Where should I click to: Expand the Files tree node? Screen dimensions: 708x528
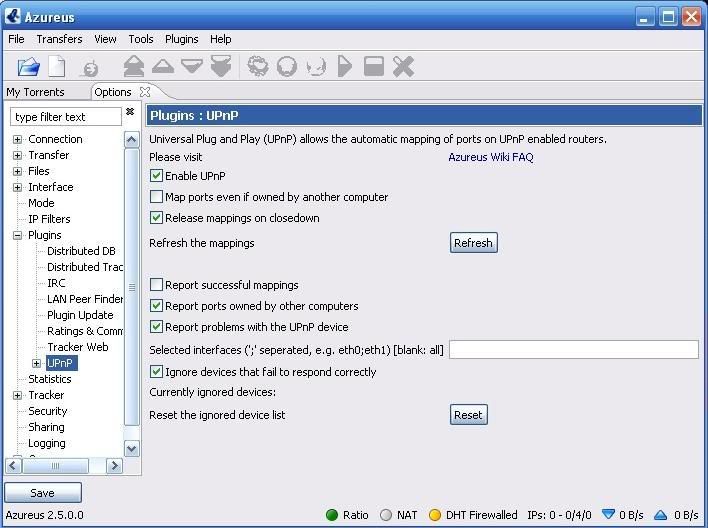click(17, 172)
